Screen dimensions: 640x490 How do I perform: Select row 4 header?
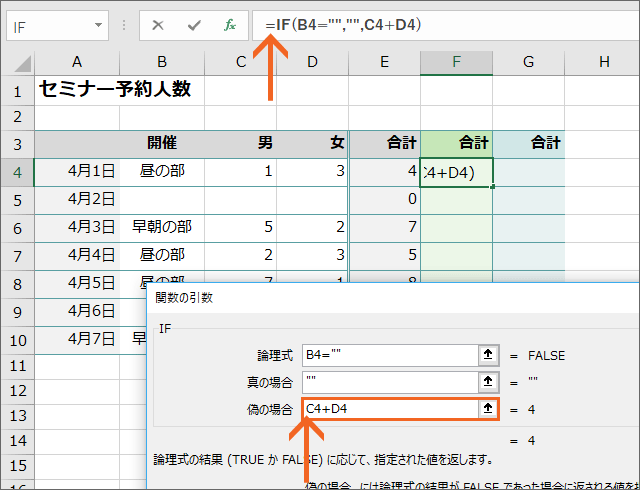pyautogui.click(x=18, y=172)
